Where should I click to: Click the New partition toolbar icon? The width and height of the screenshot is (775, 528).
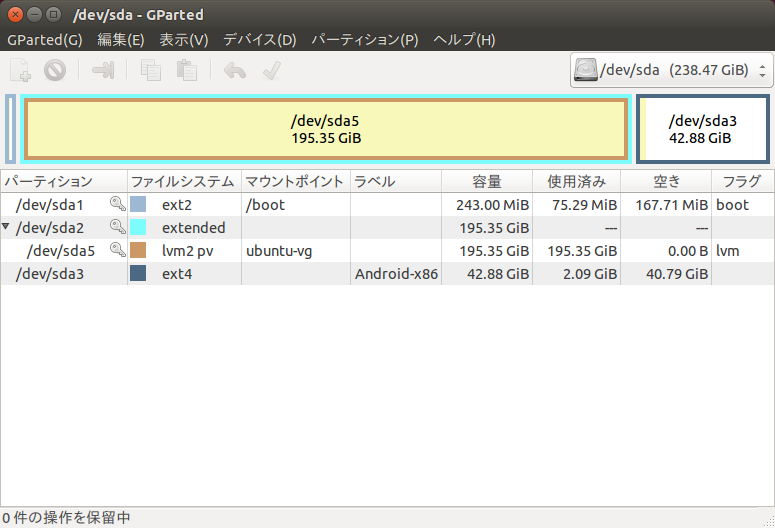pos(20,70)
